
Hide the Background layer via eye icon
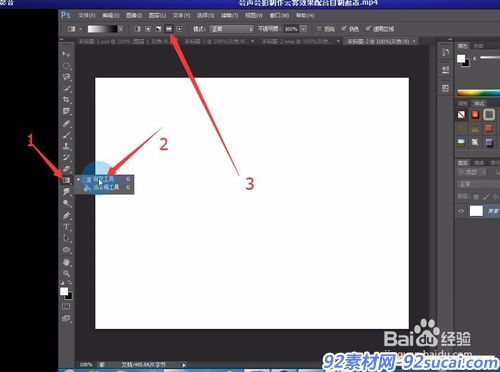coord(461,211)
